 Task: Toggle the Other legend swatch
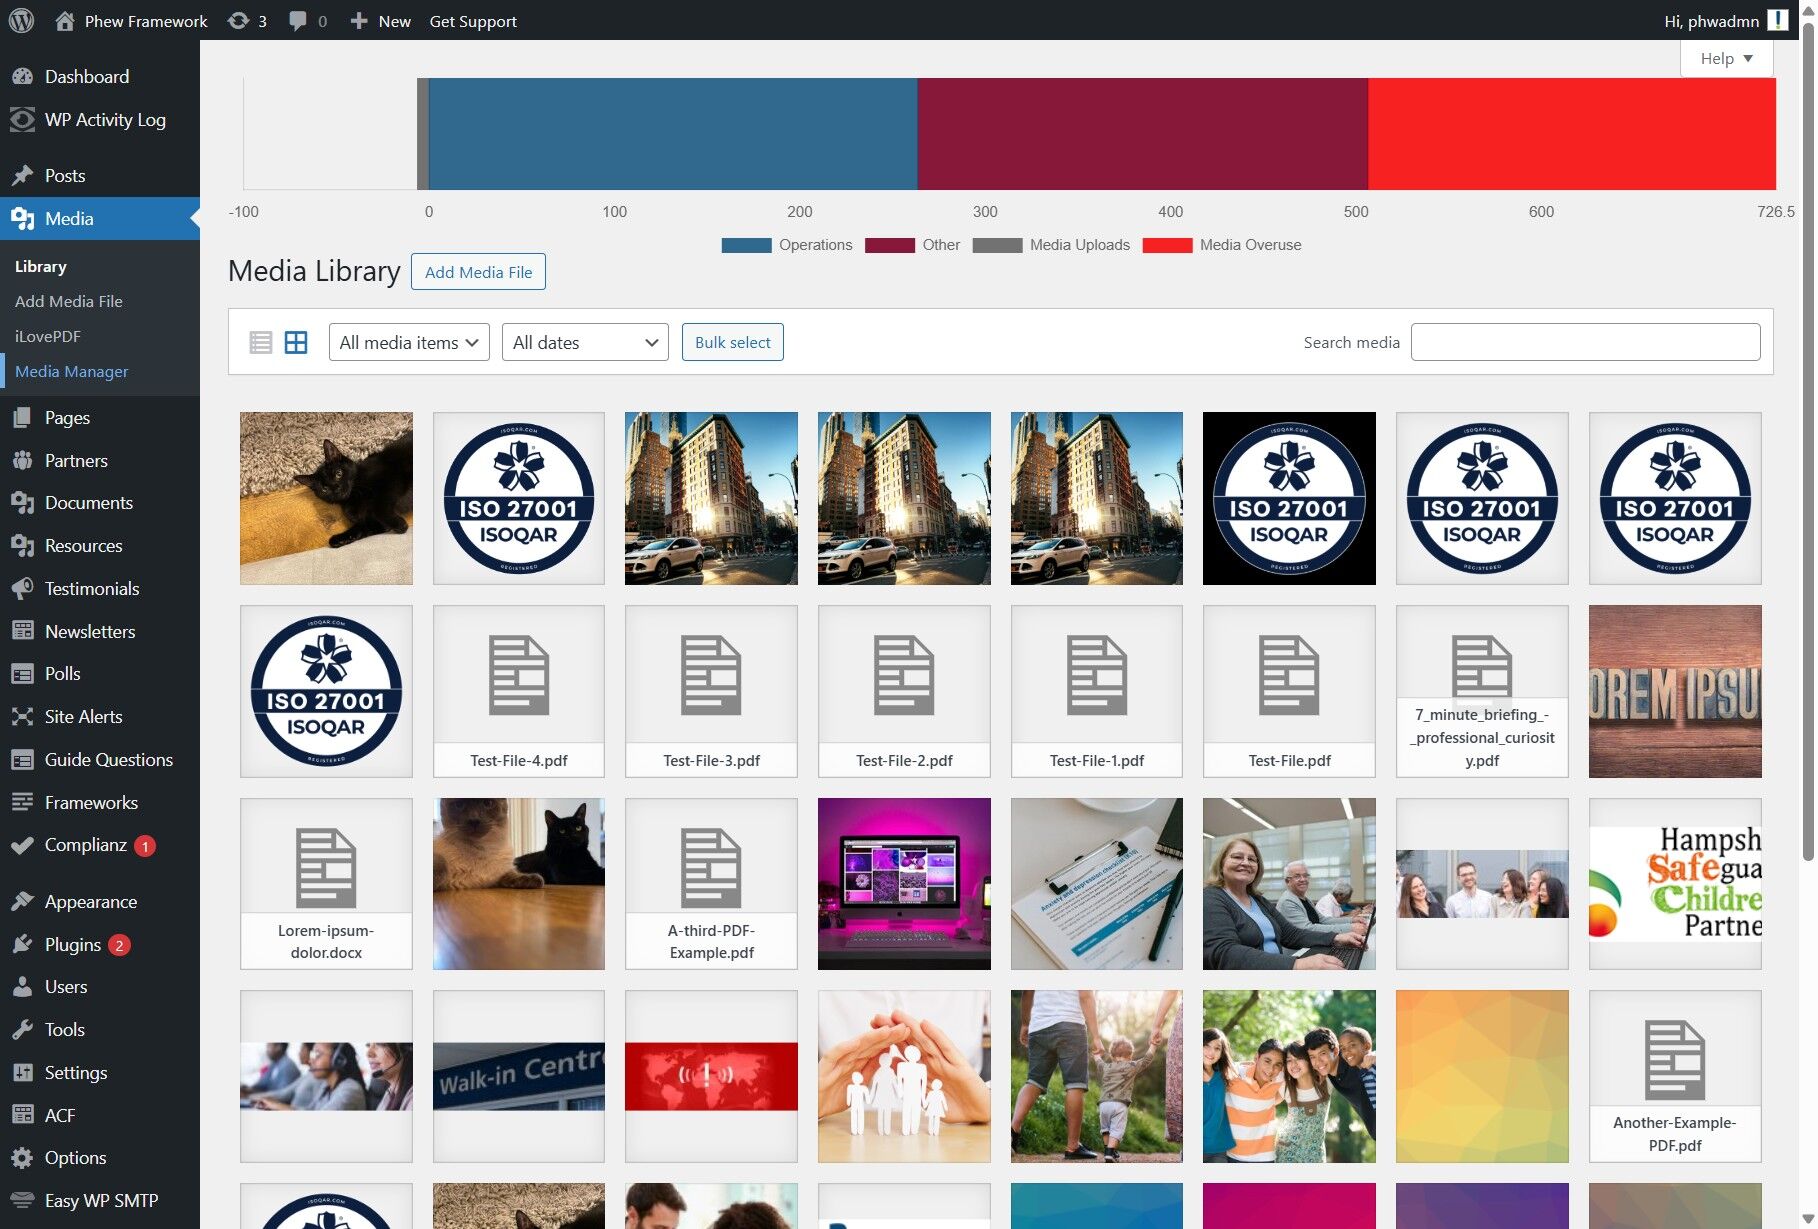click(x=890, y=246)
